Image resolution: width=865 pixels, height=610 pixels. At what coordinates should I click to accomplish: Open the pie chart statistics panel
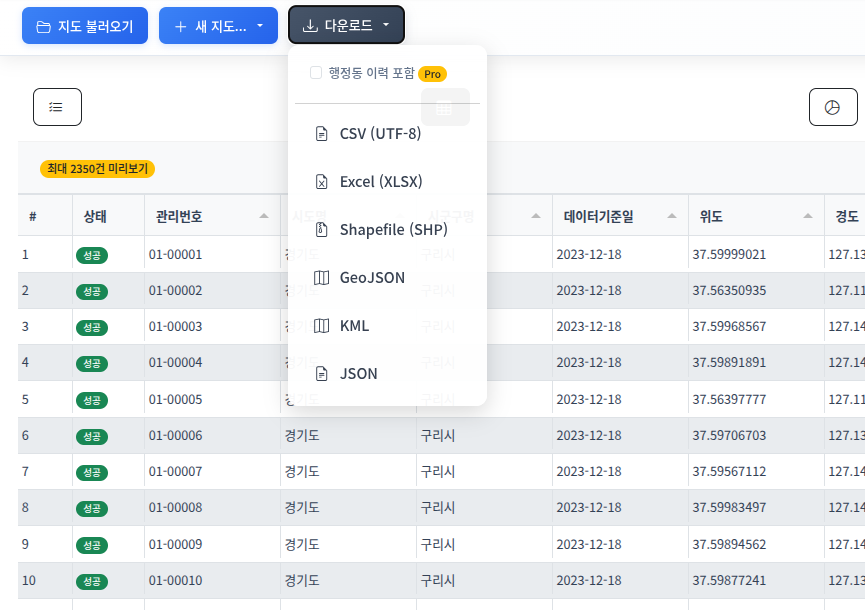834,107
